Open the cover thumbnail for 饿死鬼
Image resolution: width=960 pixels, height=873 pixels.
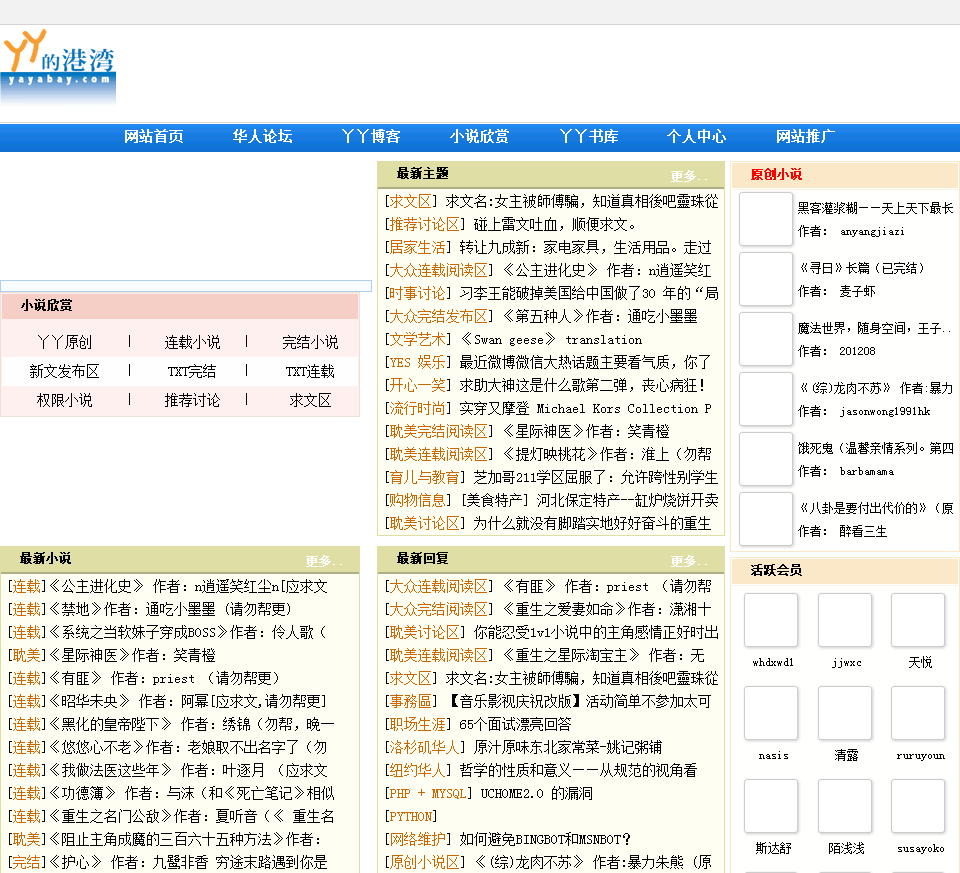[766, 459]
